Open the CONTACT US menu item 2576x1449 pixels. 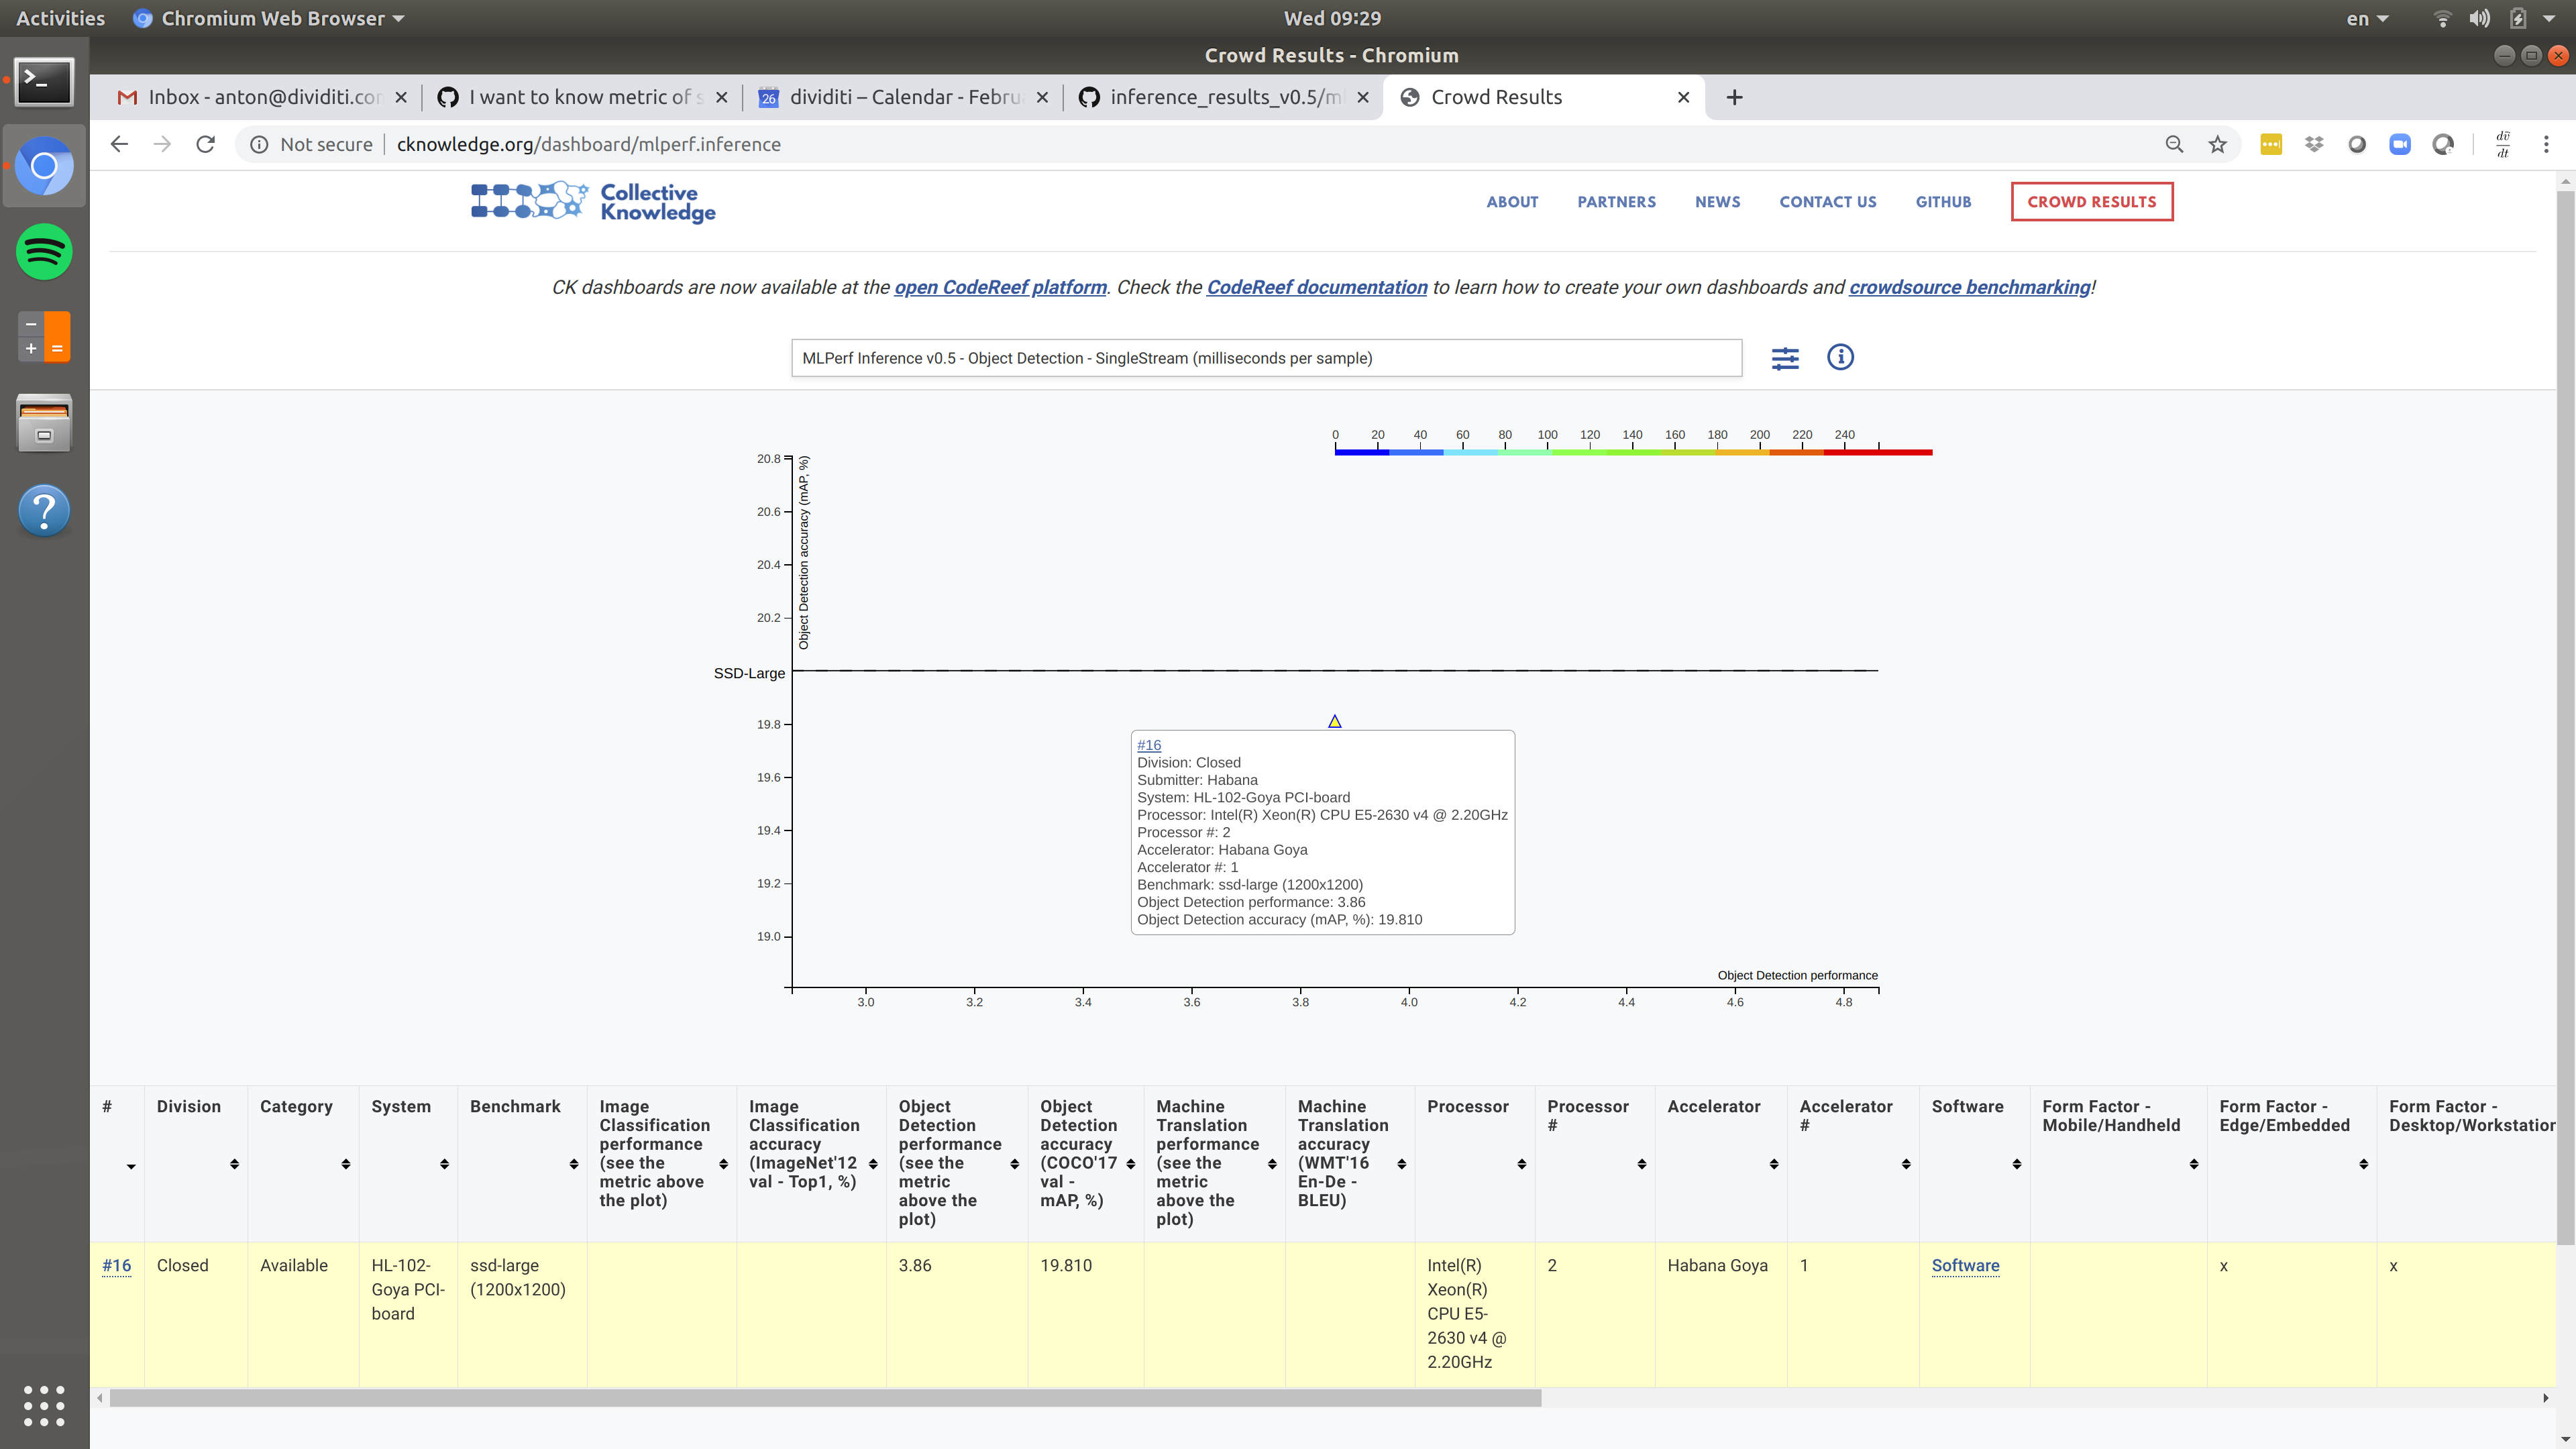click(1827, 201)
